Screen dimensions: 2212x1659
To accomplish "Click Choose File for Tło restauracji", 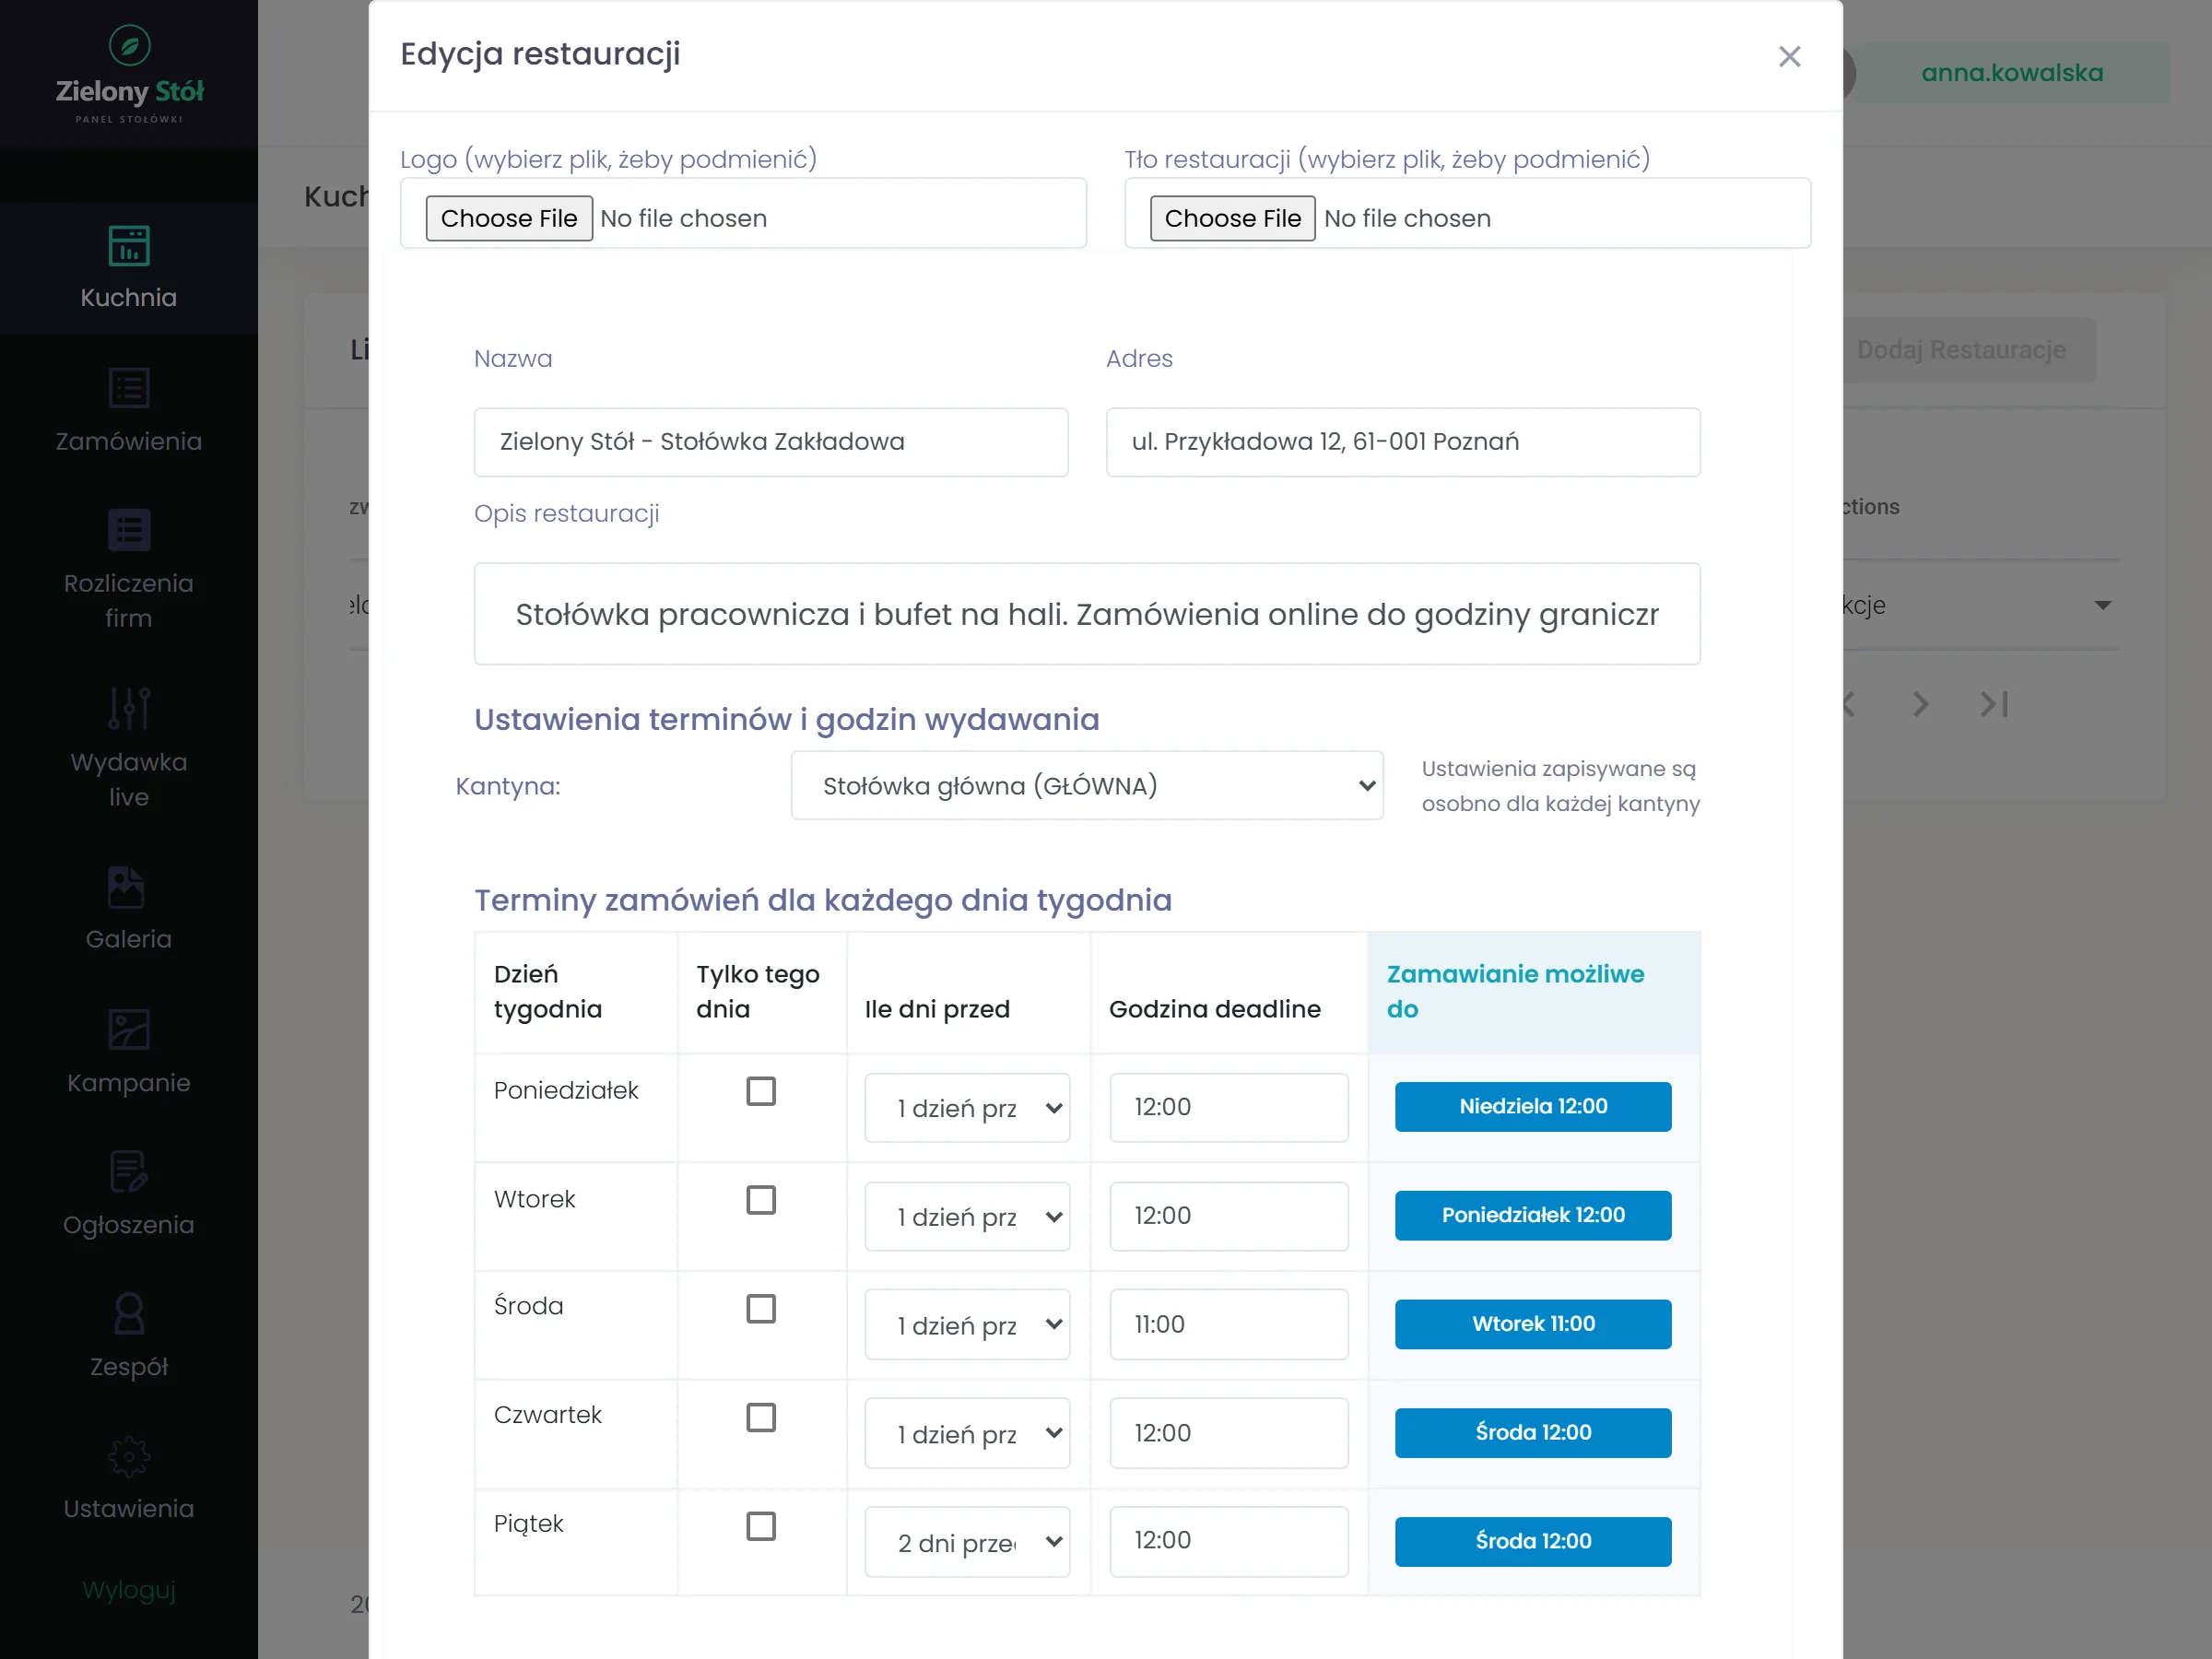I will click(1232, 218).
